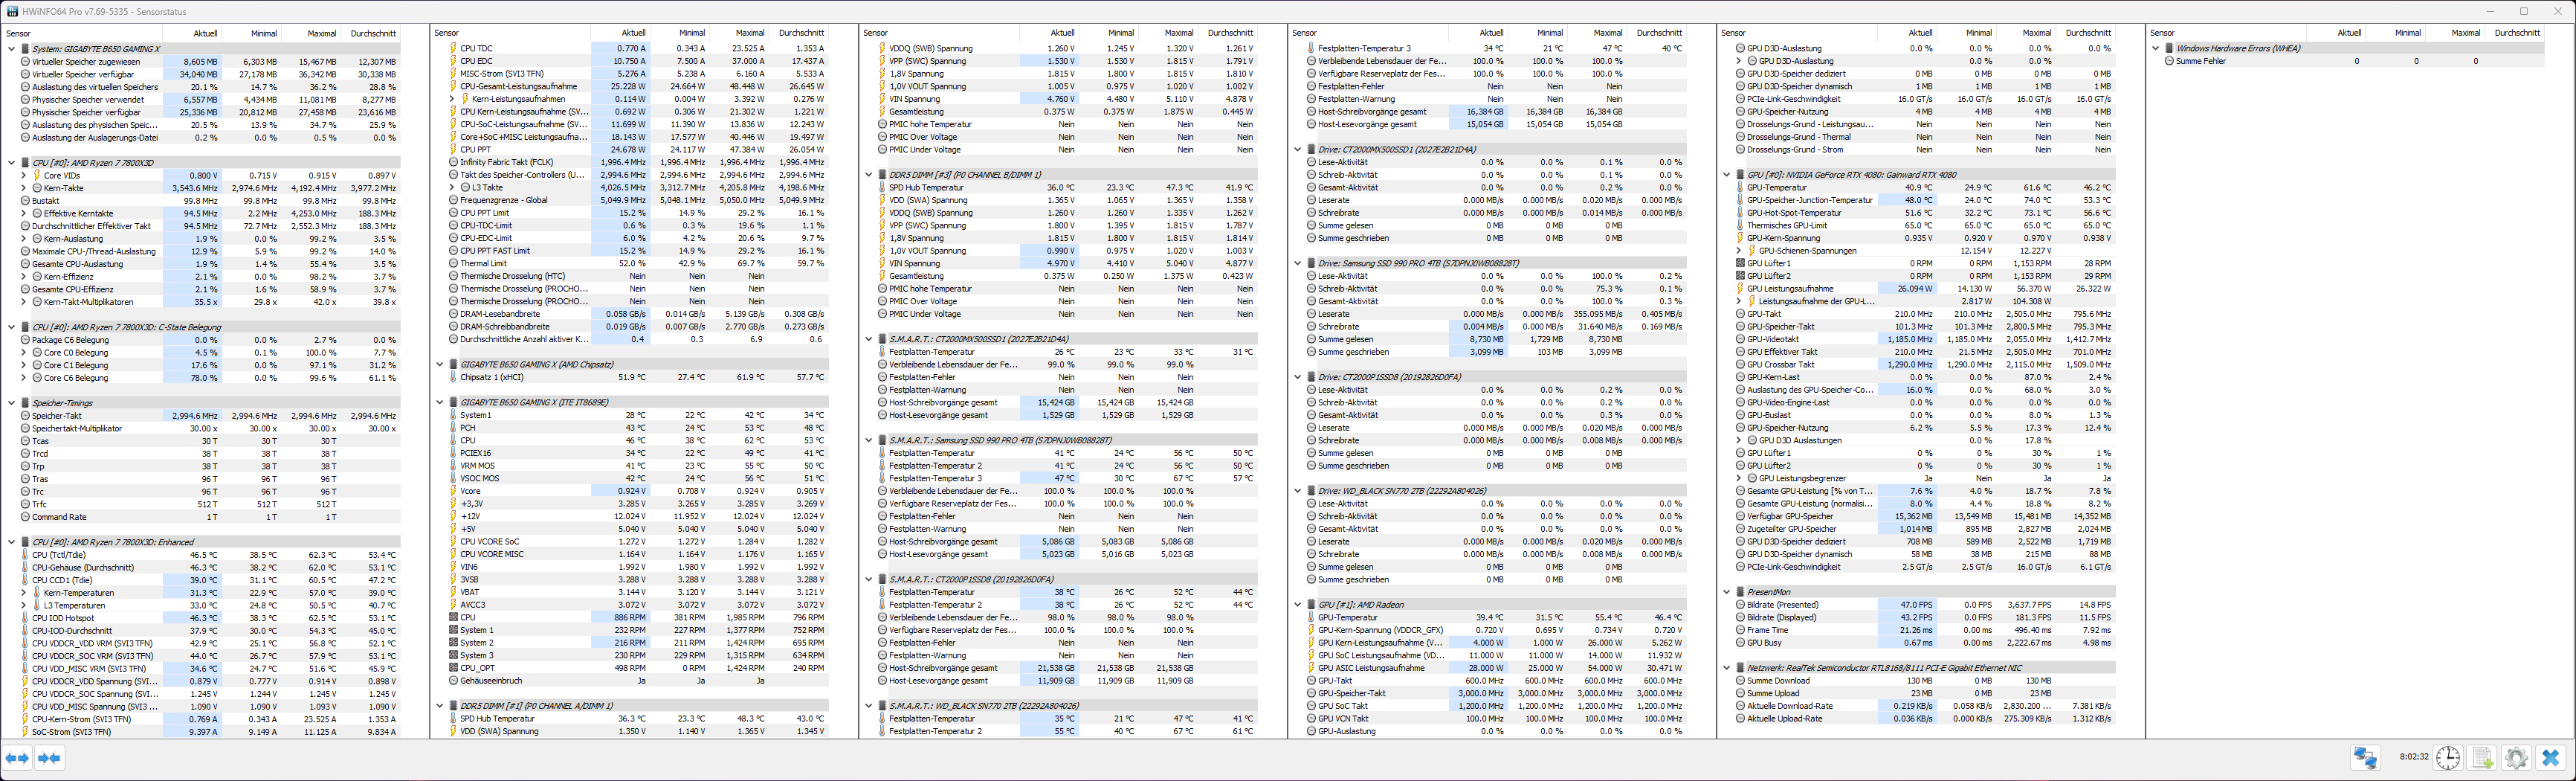The image size is (2576, 781).
Task: Collapse the Netzwerk: RealTek group
Action: tap(1727, 668)
